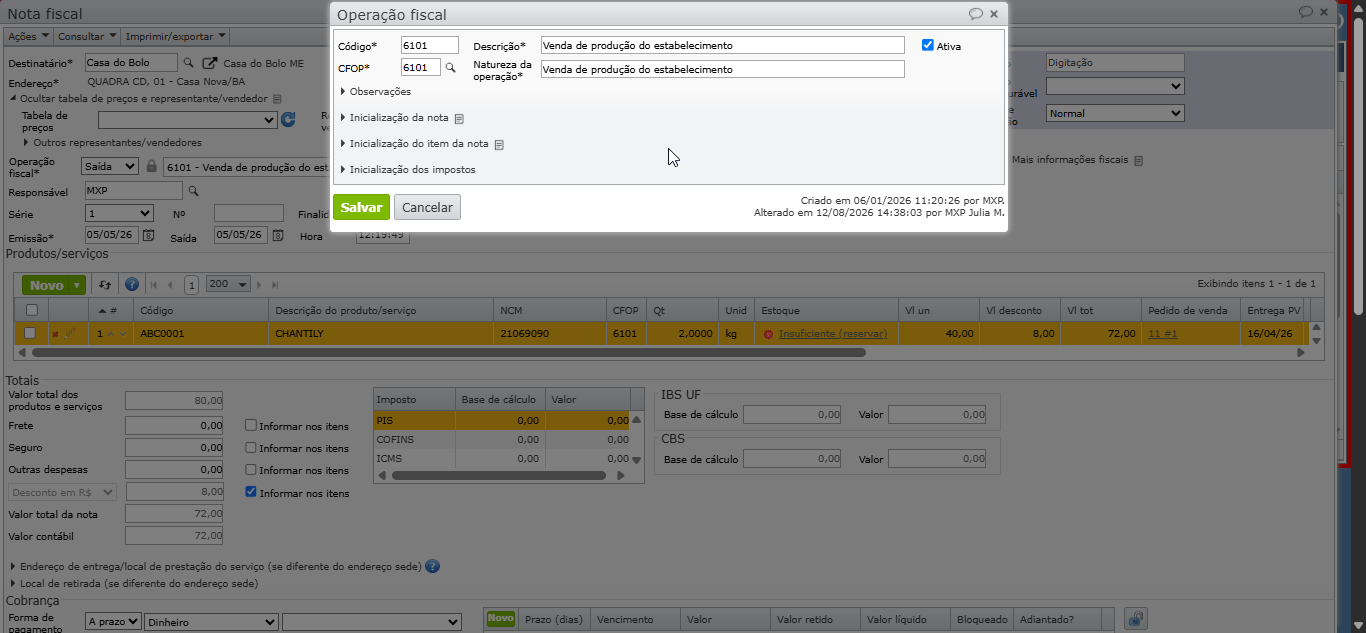This screenshot has width=1366, height=633.
Task: Open the Consultar menu
Action: click(86, 36)
